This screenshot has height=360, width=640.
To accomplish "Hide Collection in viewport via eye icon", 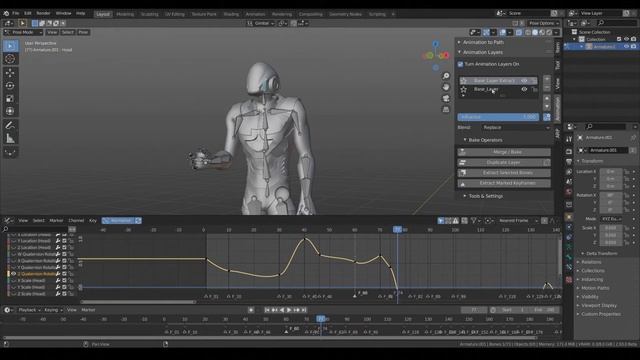I will tap(626, 39).
